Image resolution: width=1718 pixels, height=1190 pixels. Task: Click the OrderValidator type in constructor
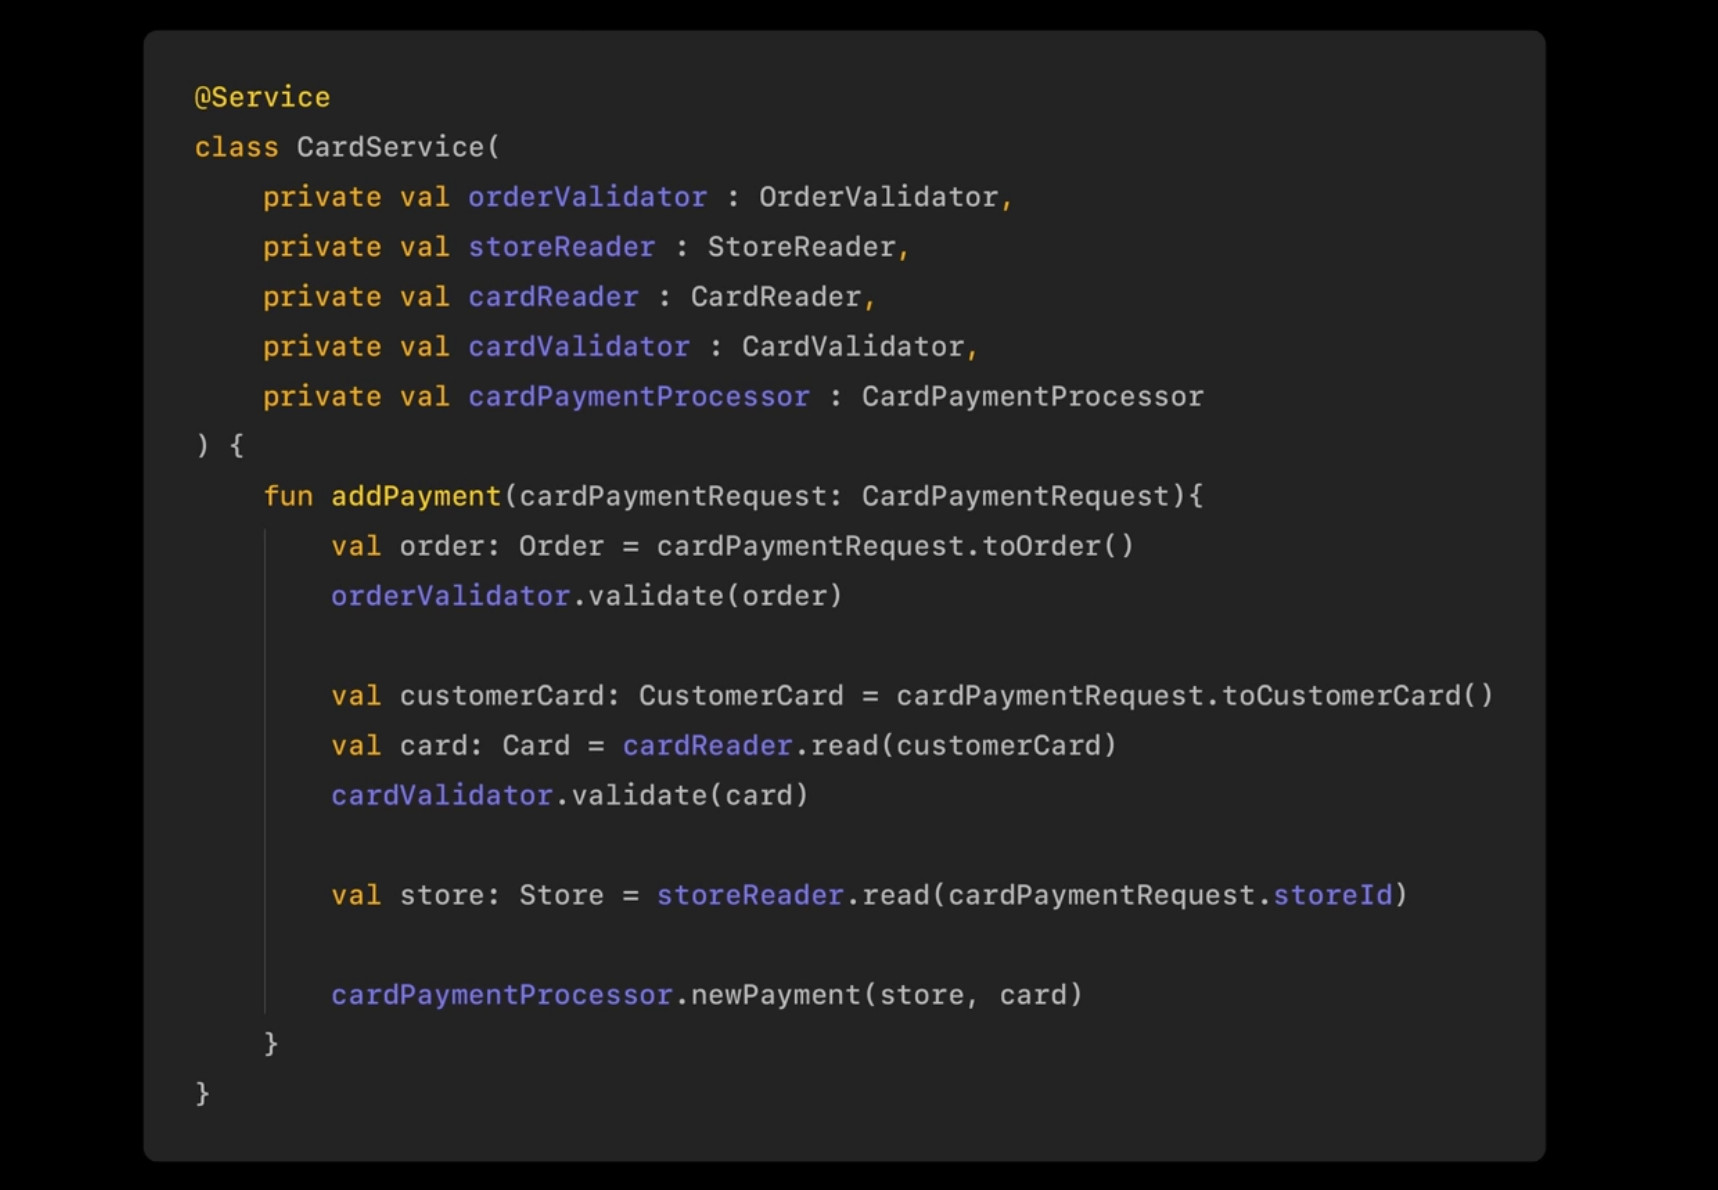[878, 197]
